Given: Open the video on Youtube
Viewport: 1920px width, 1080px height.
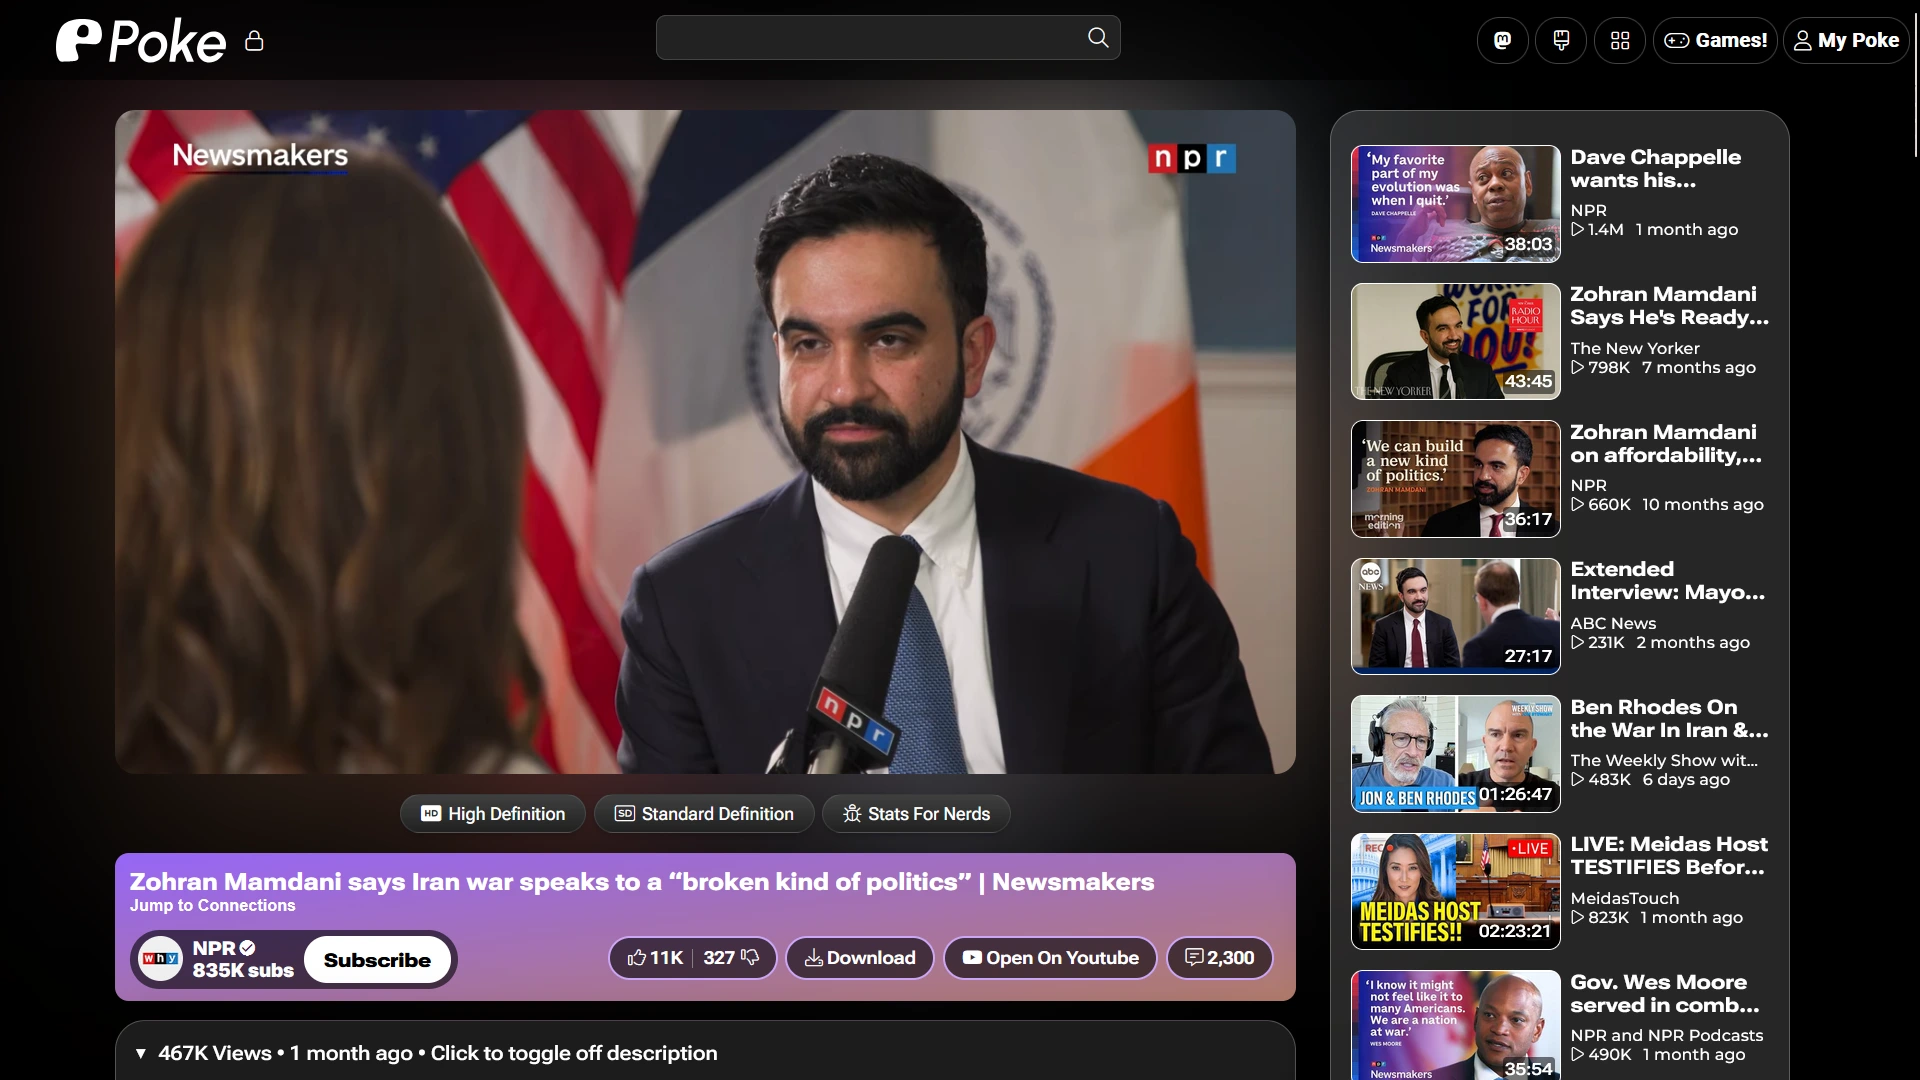Looking at the screenshot, I should coord(1050,958).
